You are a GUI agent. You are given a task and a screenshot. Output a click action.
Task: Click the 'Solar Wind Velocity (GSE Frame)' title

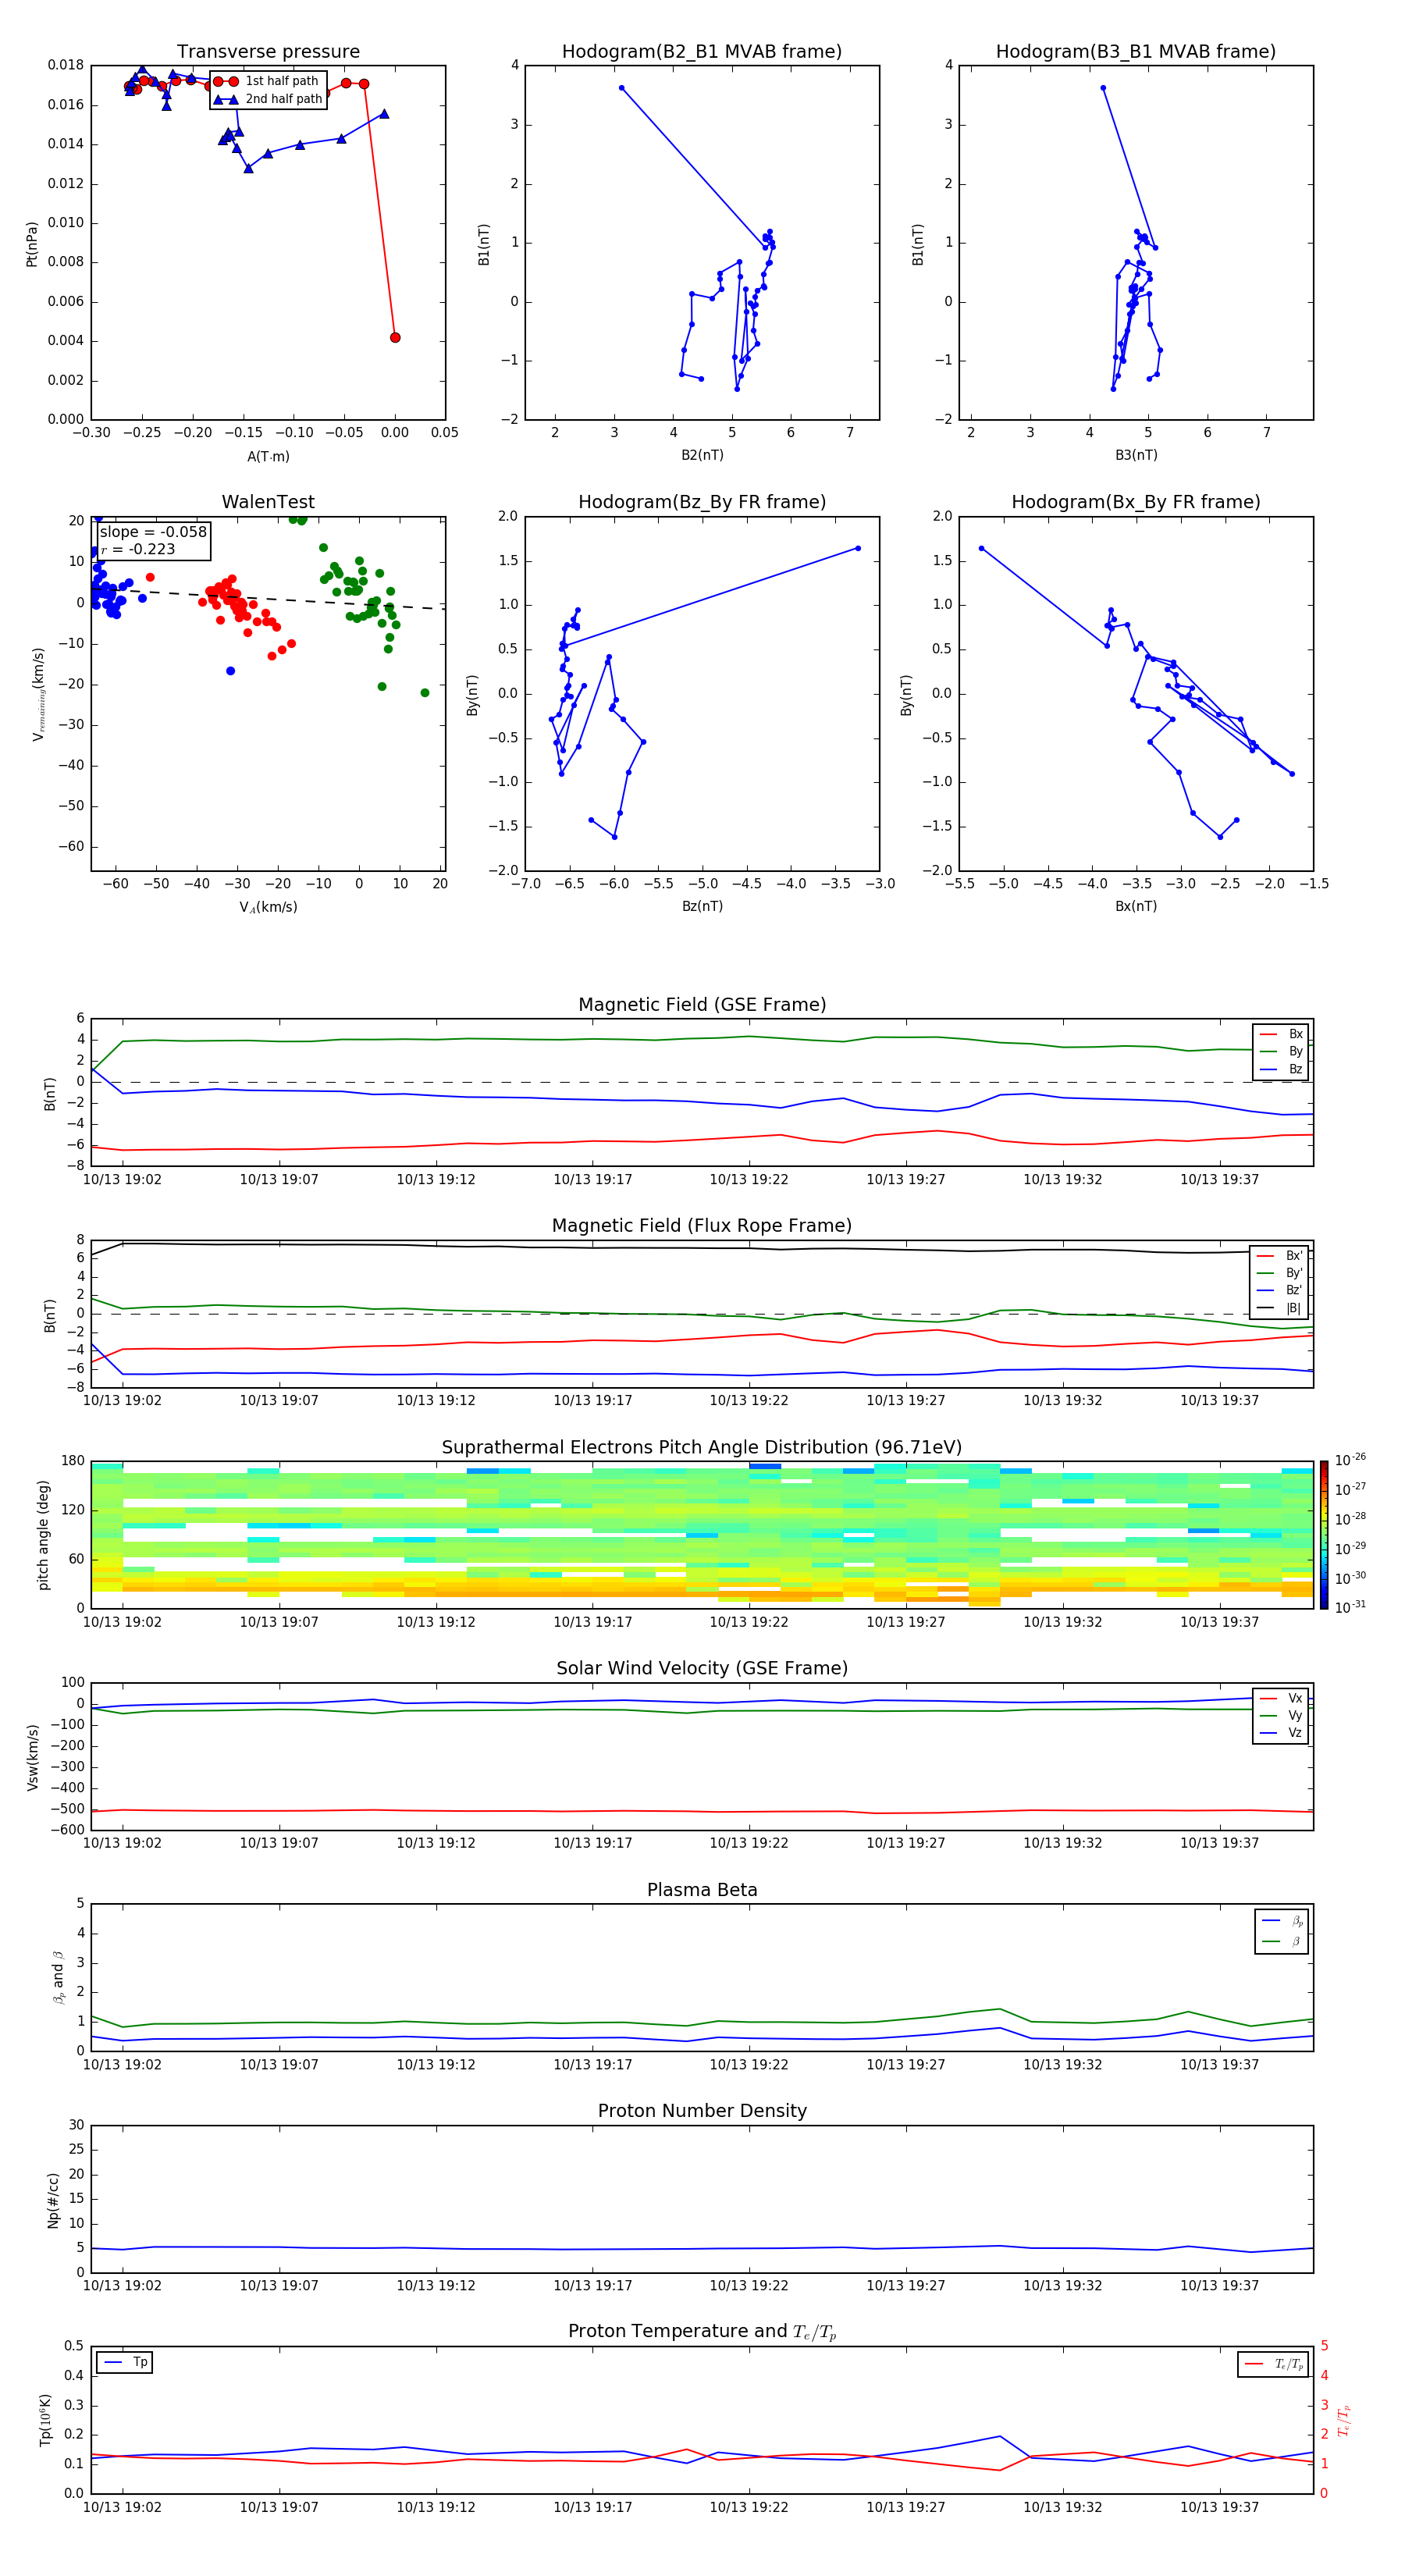click(x=702, y=1669)
